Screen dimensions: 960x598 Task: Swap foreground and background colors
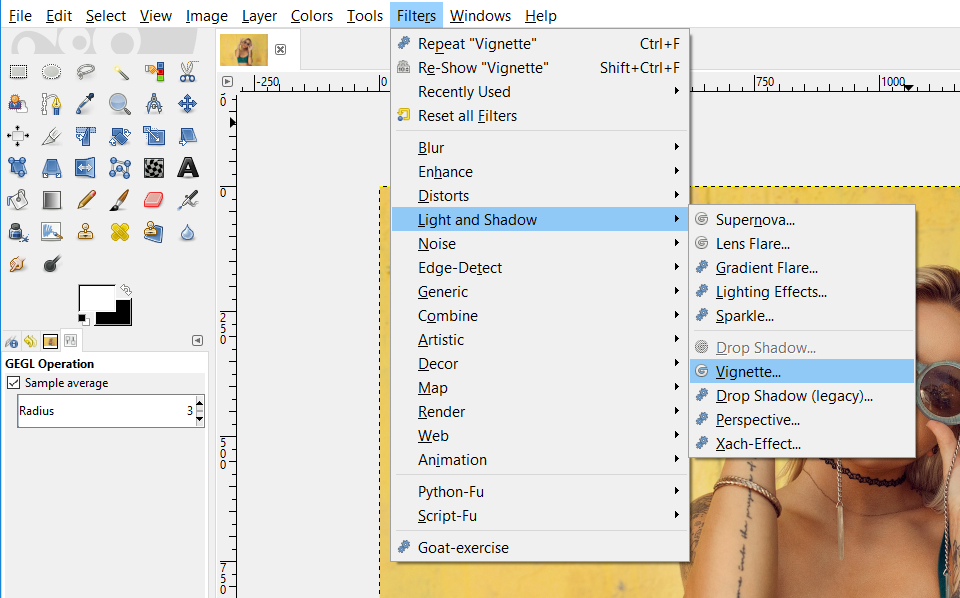(126, 288)
